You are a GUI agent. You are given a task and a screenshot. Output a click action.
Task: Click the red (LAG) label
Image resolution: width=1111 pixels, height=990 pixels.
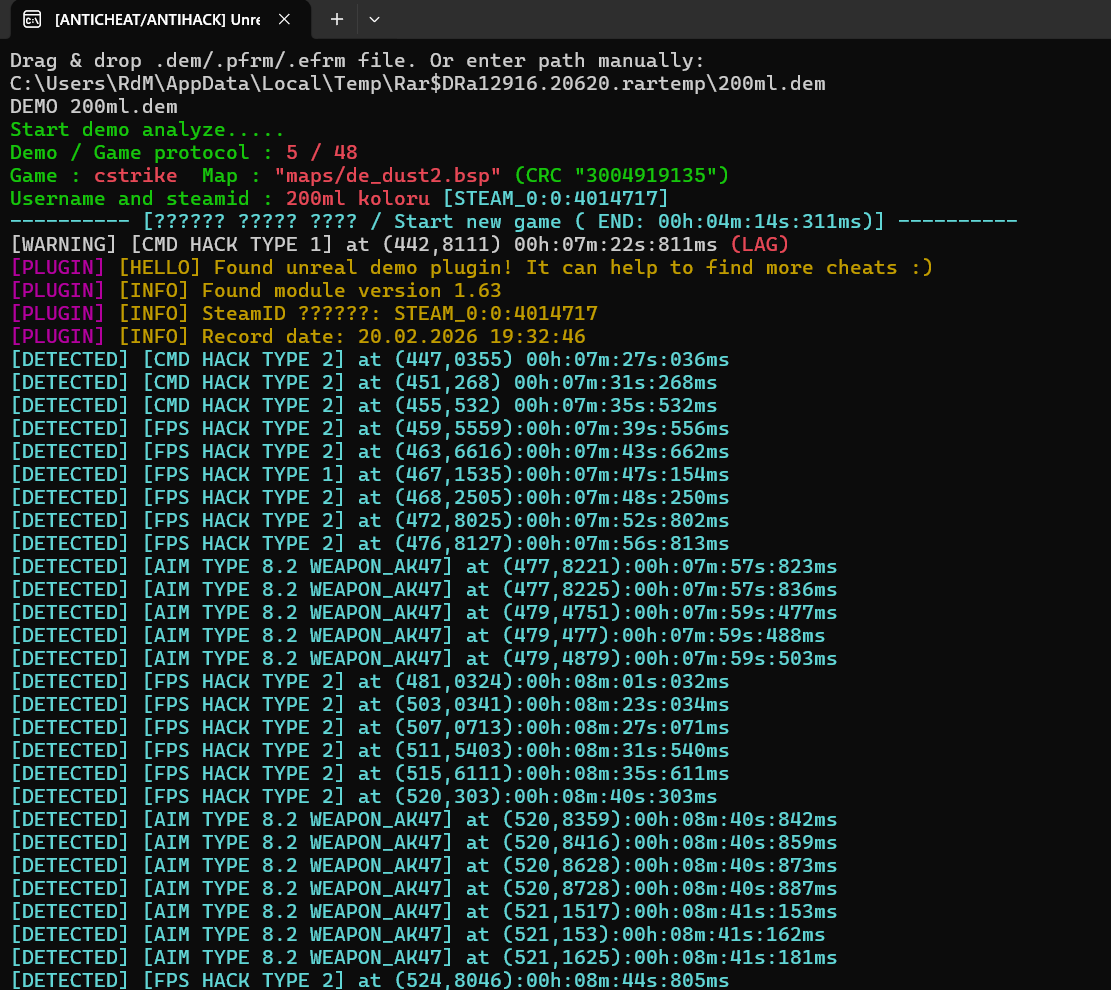pyautogui.click(x=759, y=244)
